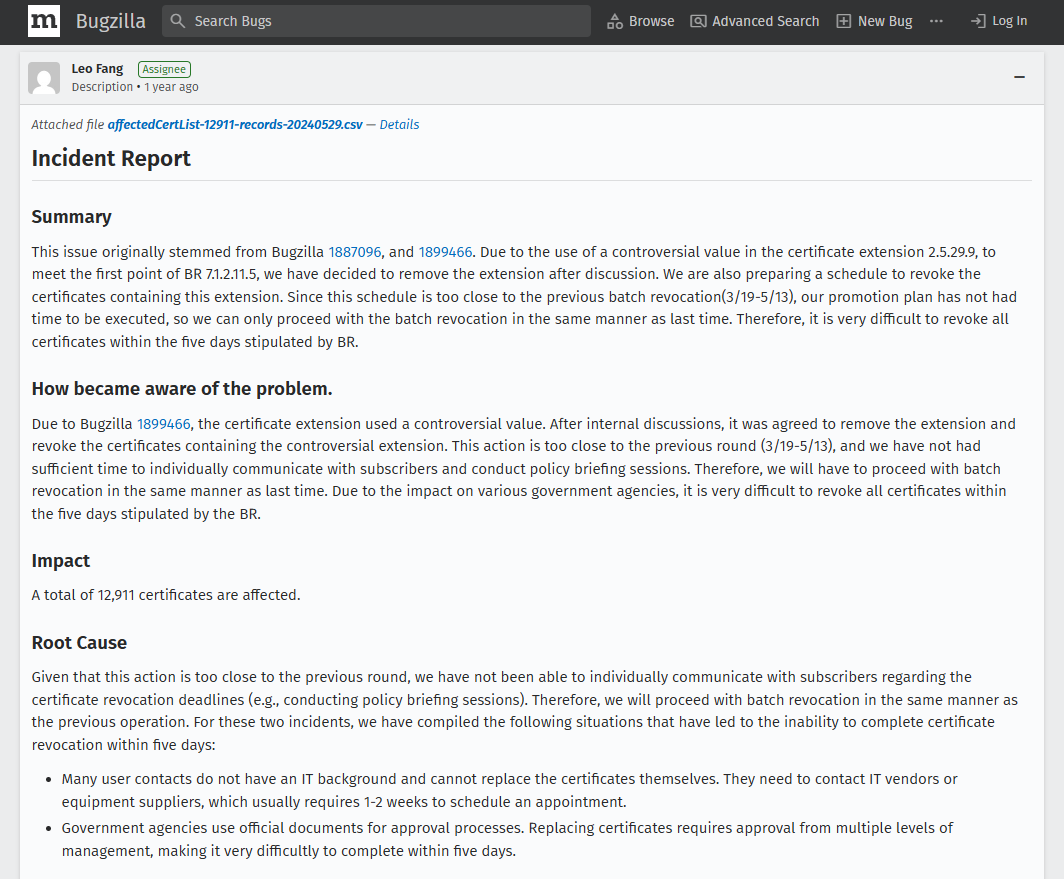Image resolution: width=1064 pixels, height=879 pixels.
Task: Collapse the description comment with minus button
Action: tap(1019, 77)
